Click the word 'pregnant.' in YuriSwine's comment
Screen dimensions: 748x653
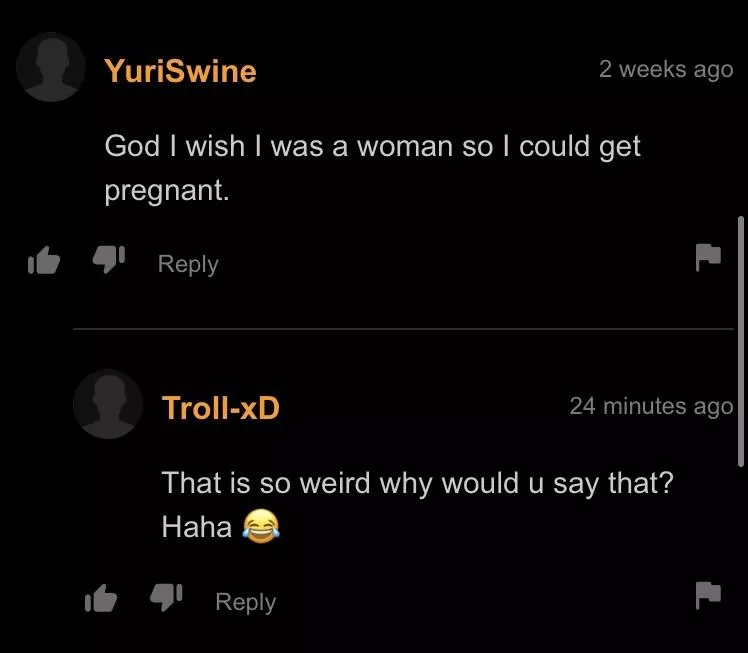pos(167,191)
